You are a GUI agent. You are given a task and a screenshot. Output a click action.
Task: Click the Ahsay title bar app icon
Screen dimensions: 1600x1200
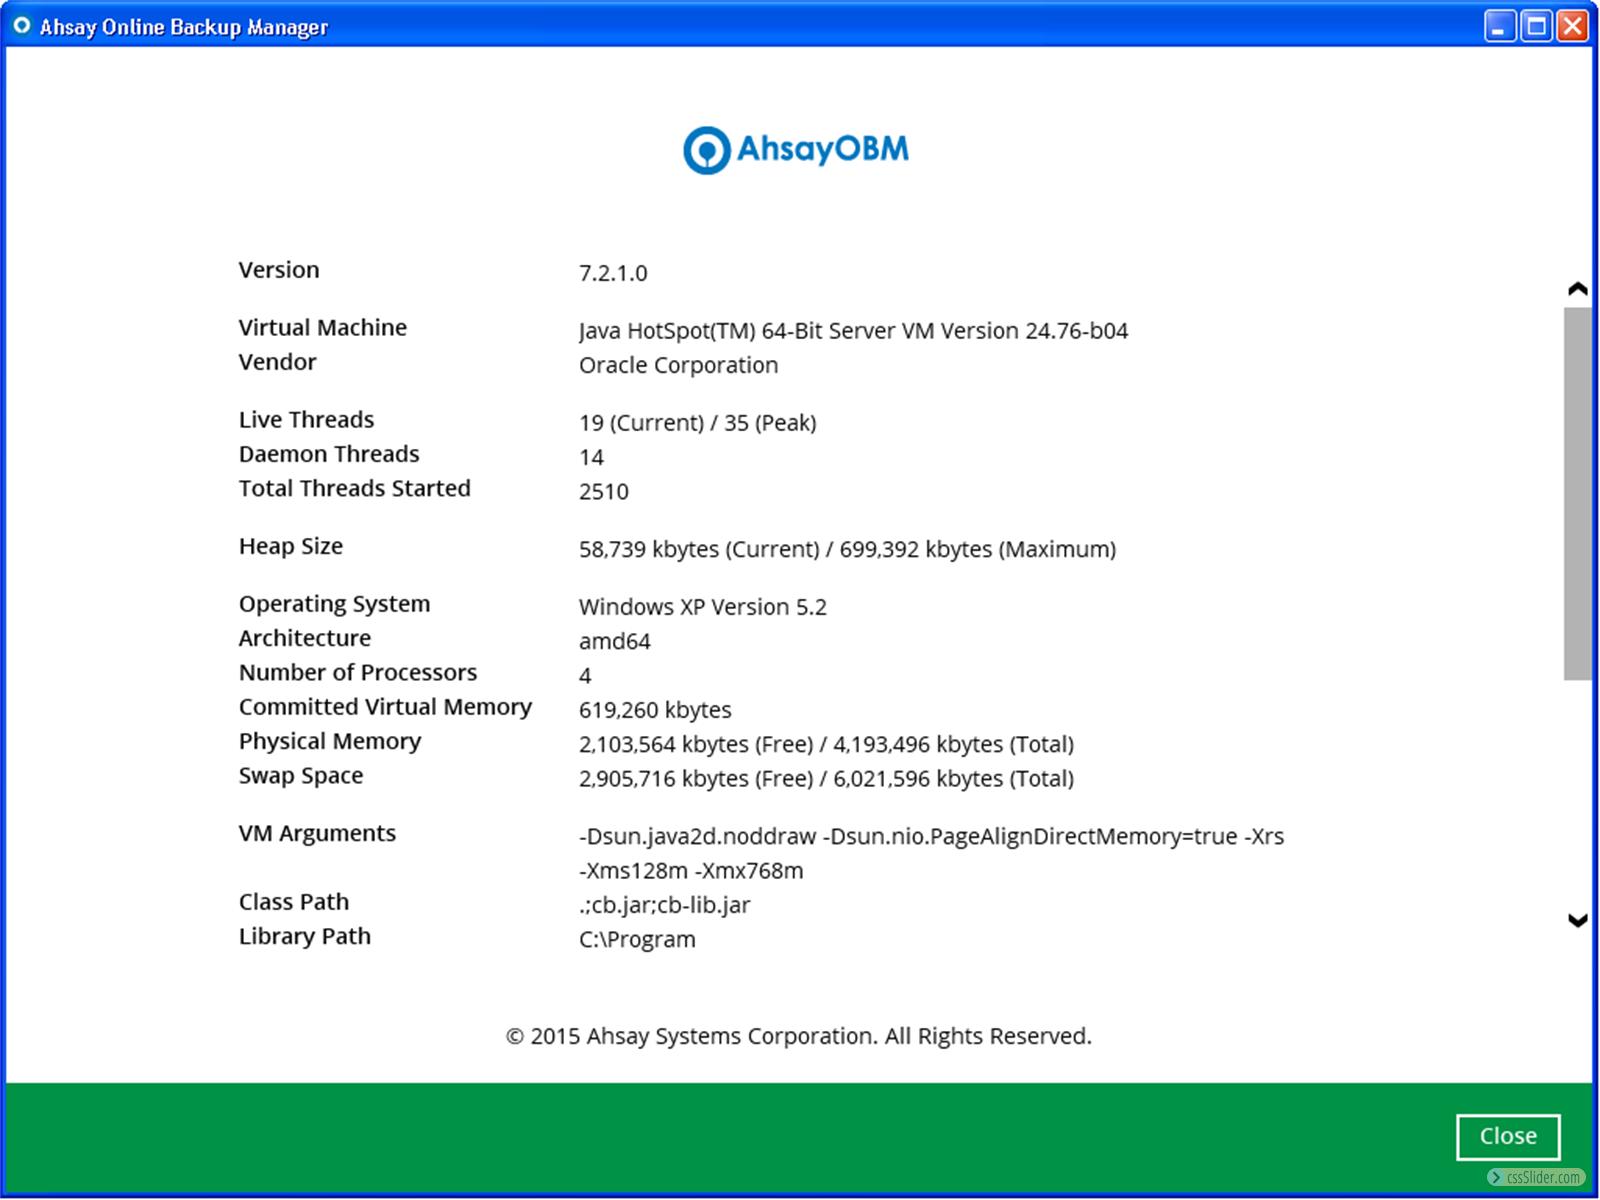(21, 25)
